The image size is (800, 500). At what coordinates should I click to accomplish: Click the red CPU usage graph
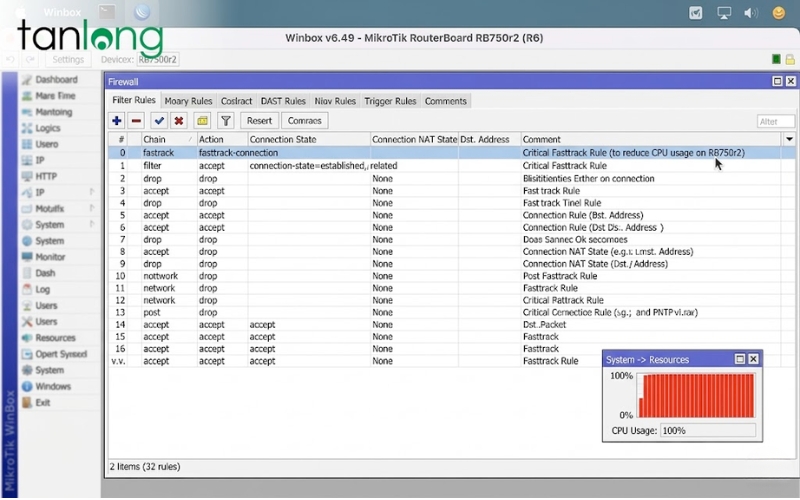[696, 396]
